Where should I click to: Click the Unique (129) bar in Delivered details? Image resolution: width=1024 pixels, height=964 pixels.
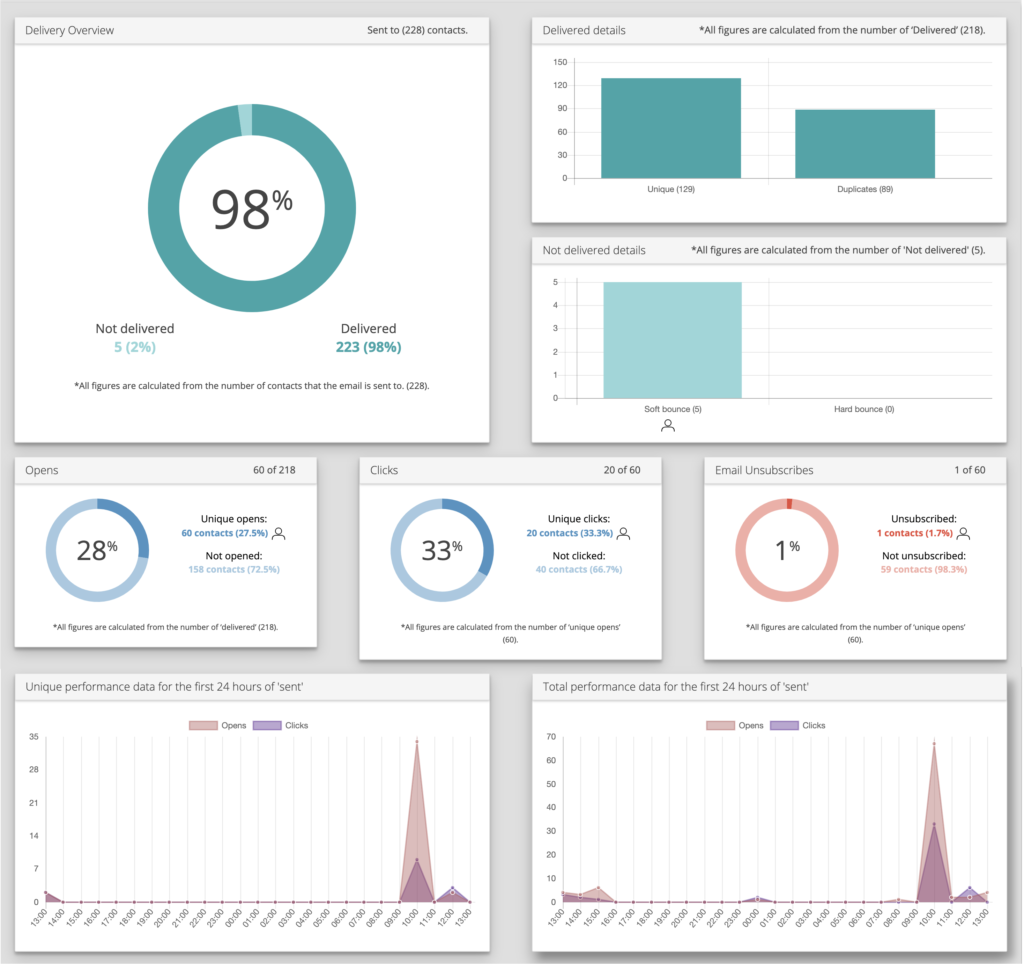click(671, 128)
